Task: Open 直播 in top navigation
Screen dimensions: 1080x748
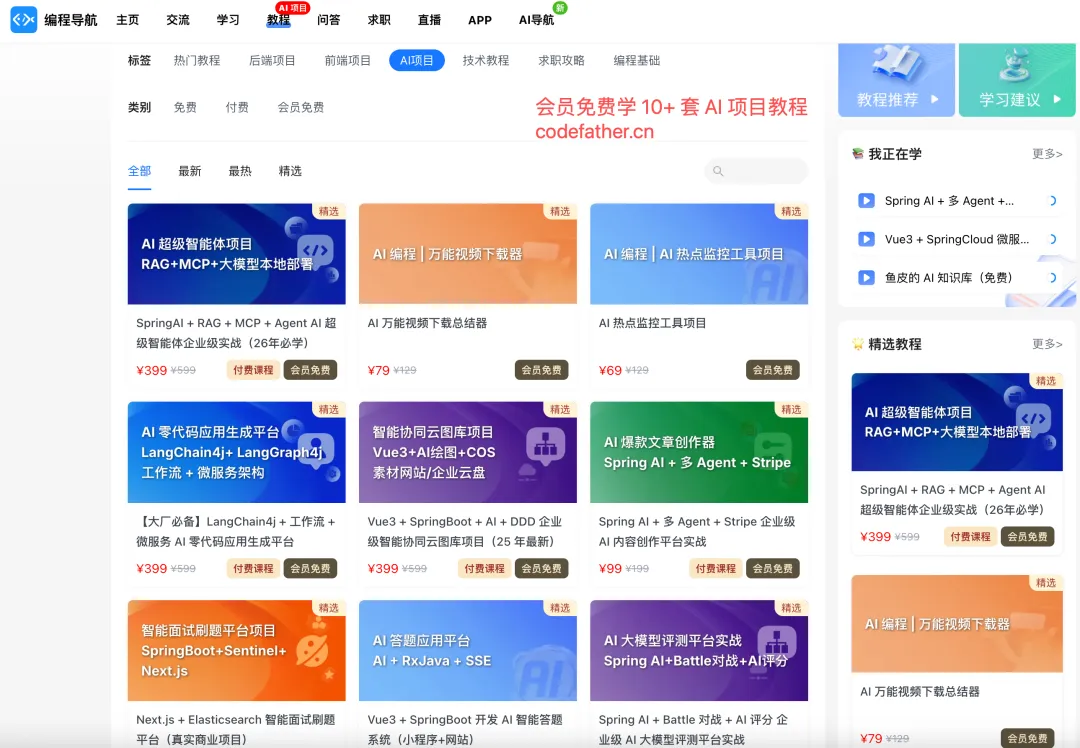Action: coord(429,20)
